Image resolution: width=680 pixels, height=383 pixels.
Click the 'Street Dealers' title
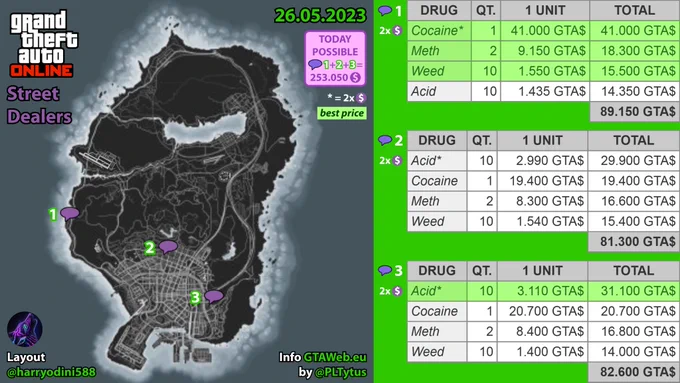[x=39, y=105]
